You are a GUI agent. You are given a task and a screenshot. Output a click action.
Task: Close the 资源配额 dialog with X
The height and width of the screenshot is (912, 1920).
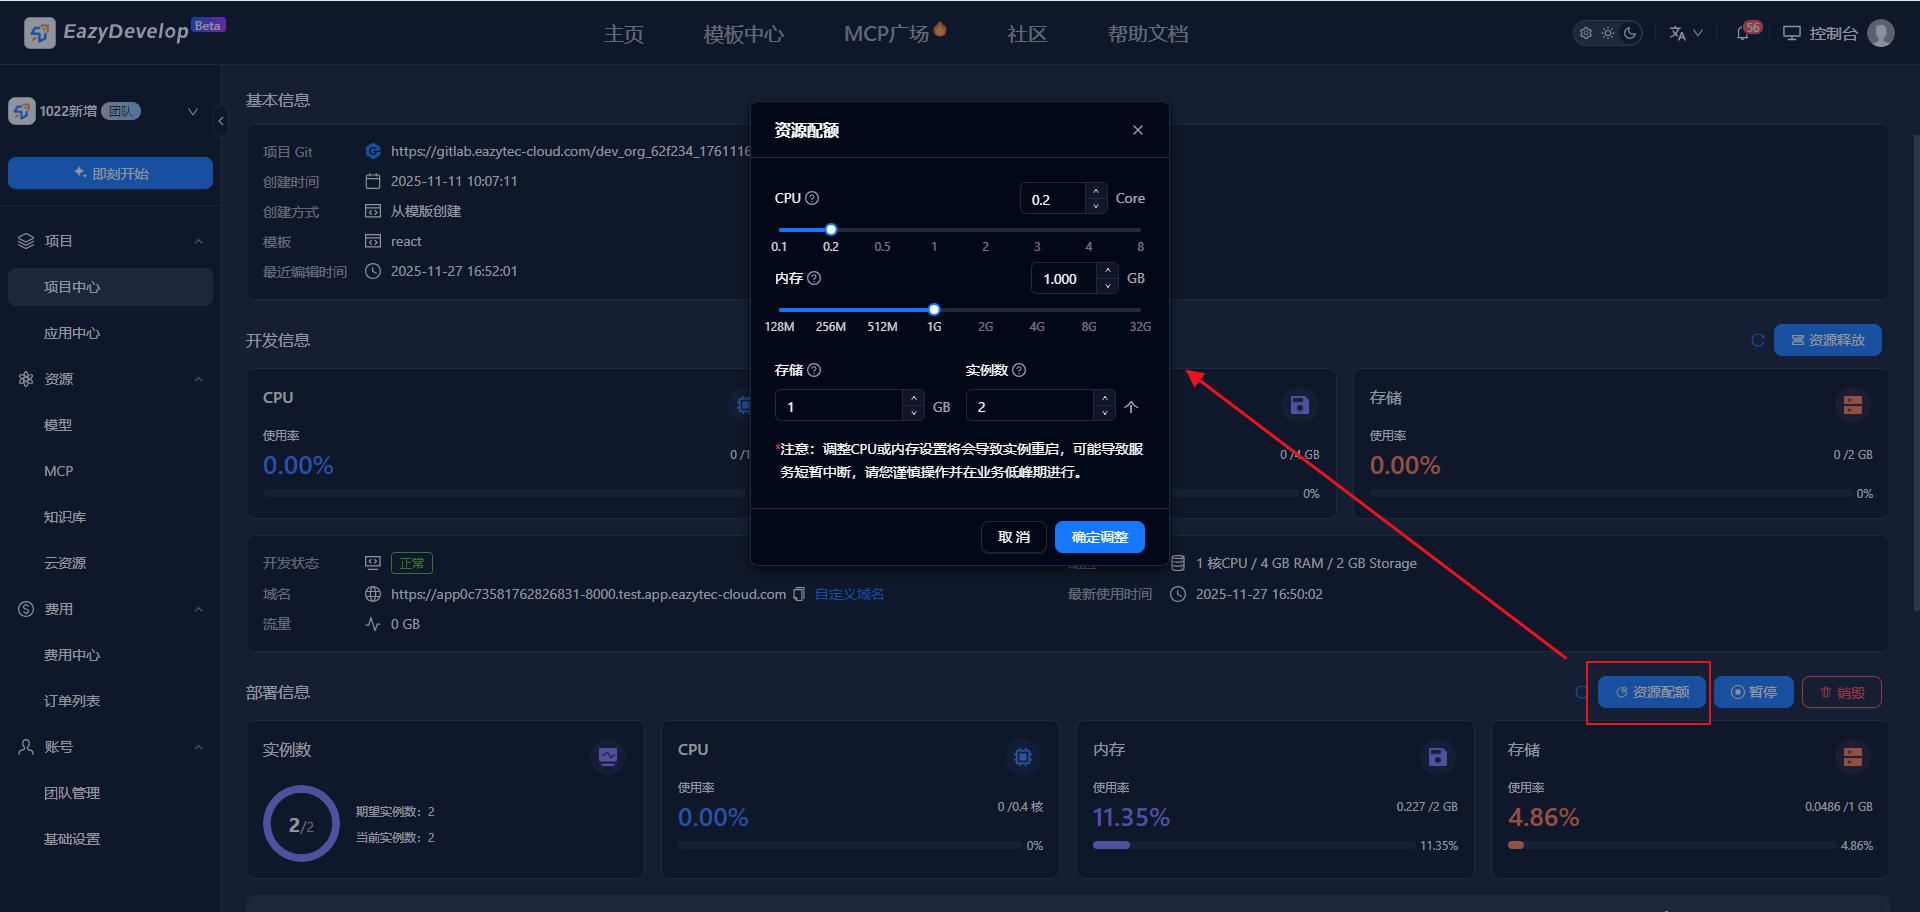tap(1137, 130)
